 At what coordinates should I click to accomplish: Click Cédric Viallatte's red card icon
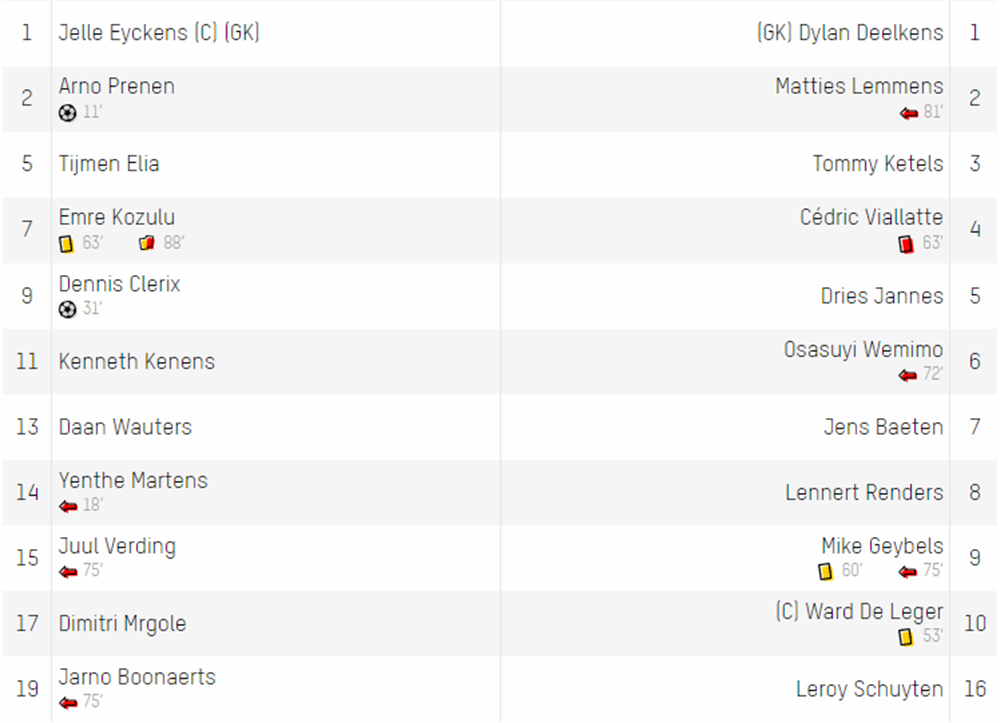coord(906,244)
